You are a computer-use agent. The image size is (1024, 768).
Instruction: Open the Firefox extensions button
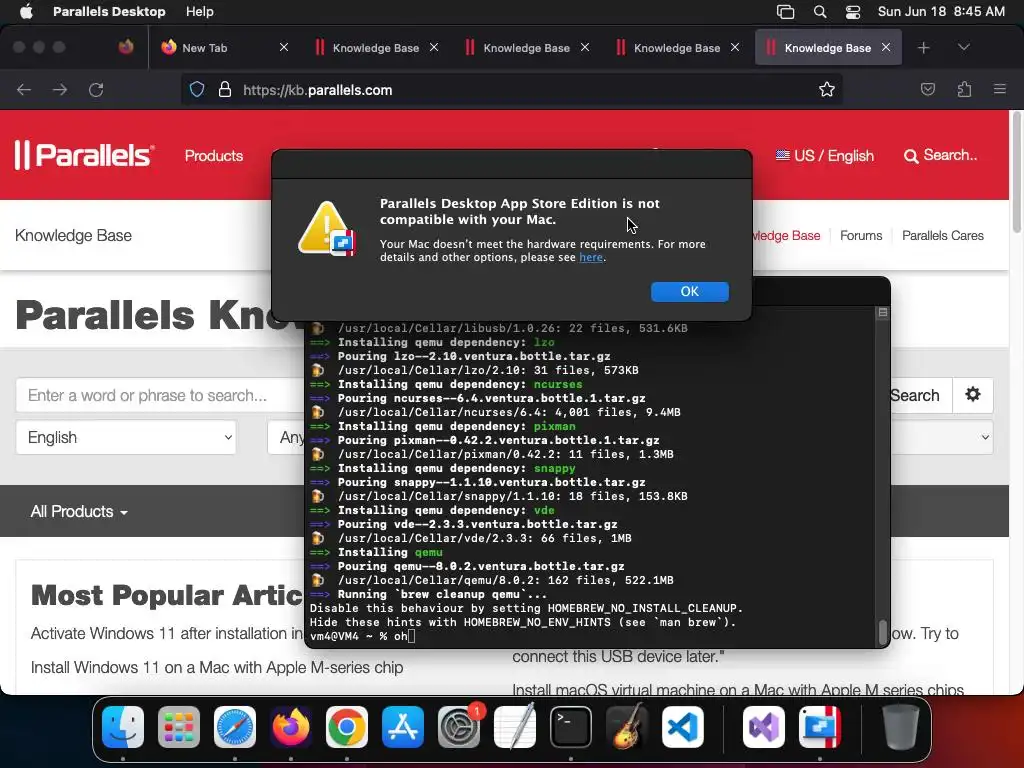(964, 89)
